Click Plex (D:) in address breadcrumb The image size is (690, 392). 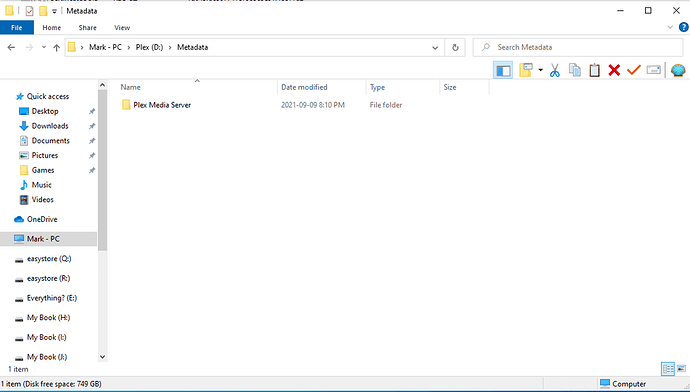149,47
